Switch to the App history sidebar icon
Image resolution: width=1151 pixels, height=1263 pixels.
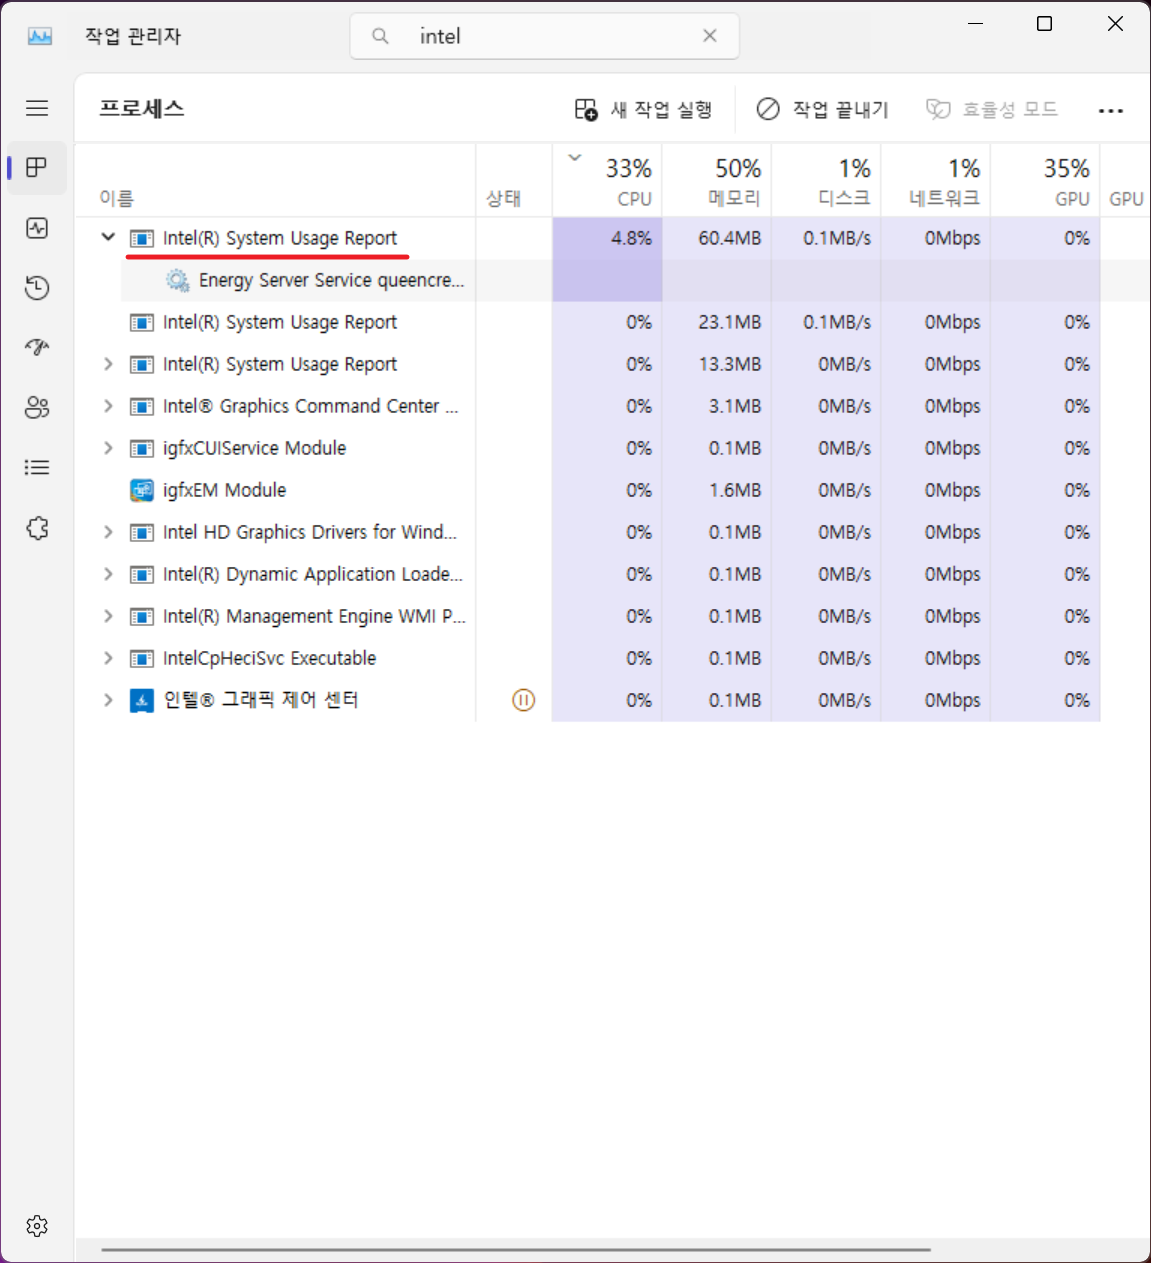click(37, 288)
